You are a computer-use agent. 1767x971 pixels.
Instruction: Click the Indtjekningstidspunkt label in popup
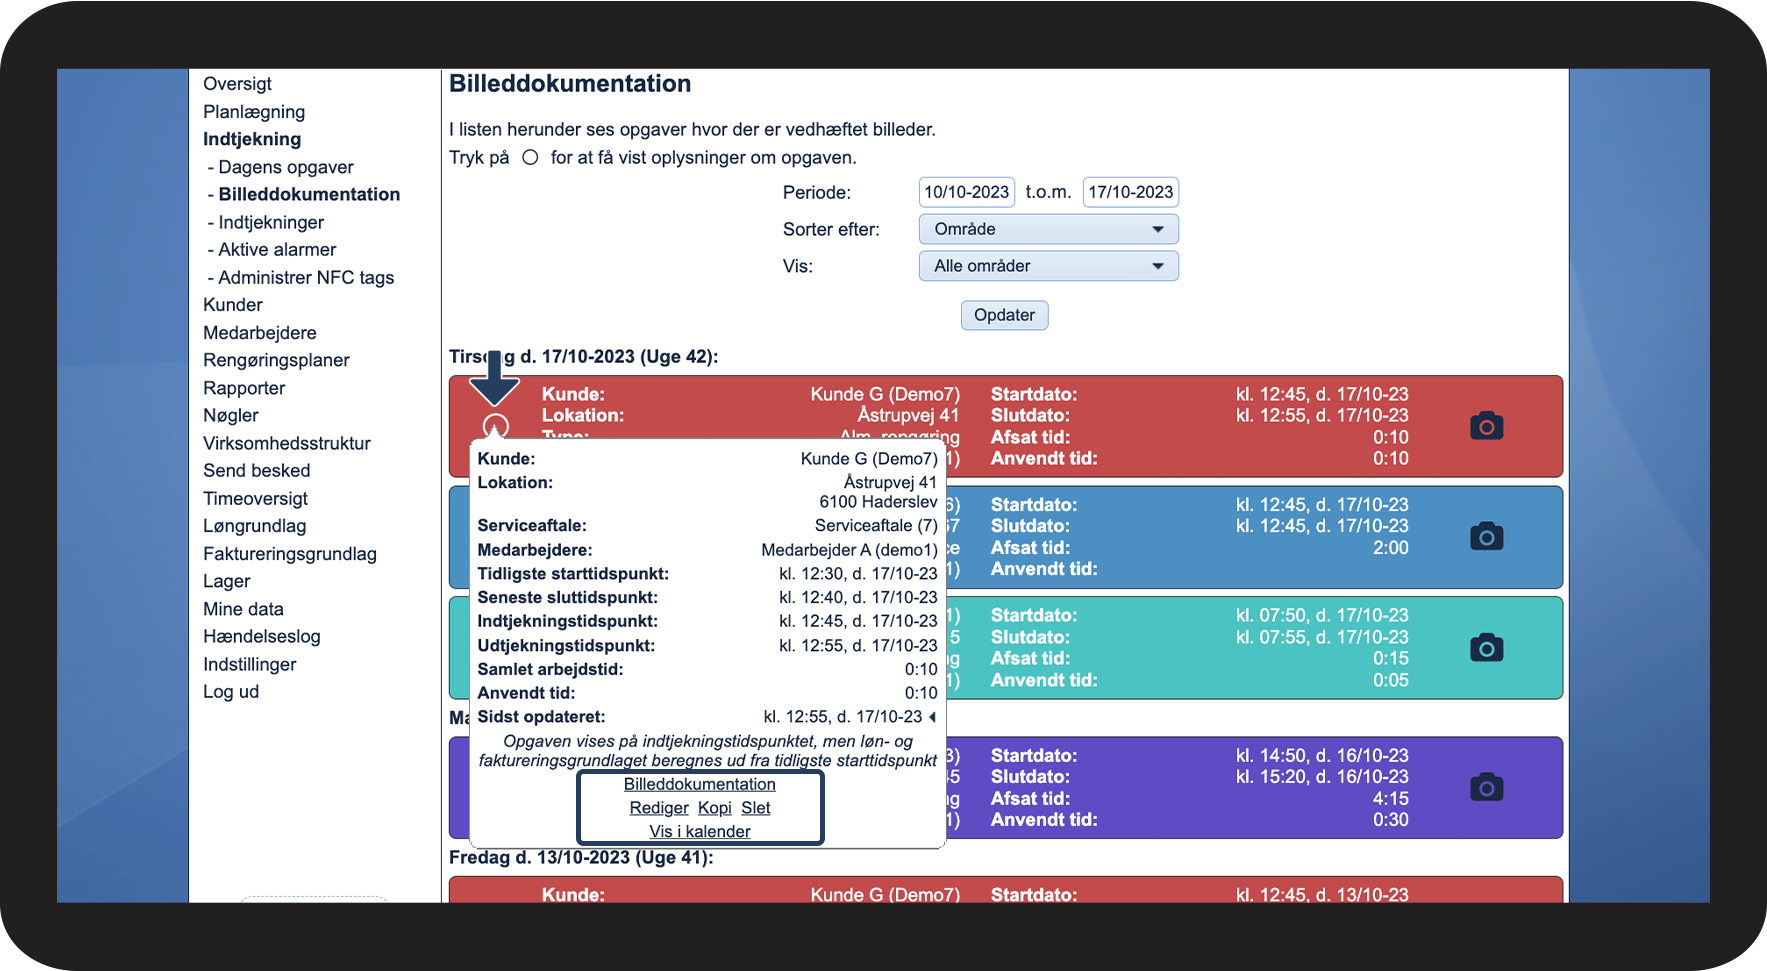click(568, 622)
